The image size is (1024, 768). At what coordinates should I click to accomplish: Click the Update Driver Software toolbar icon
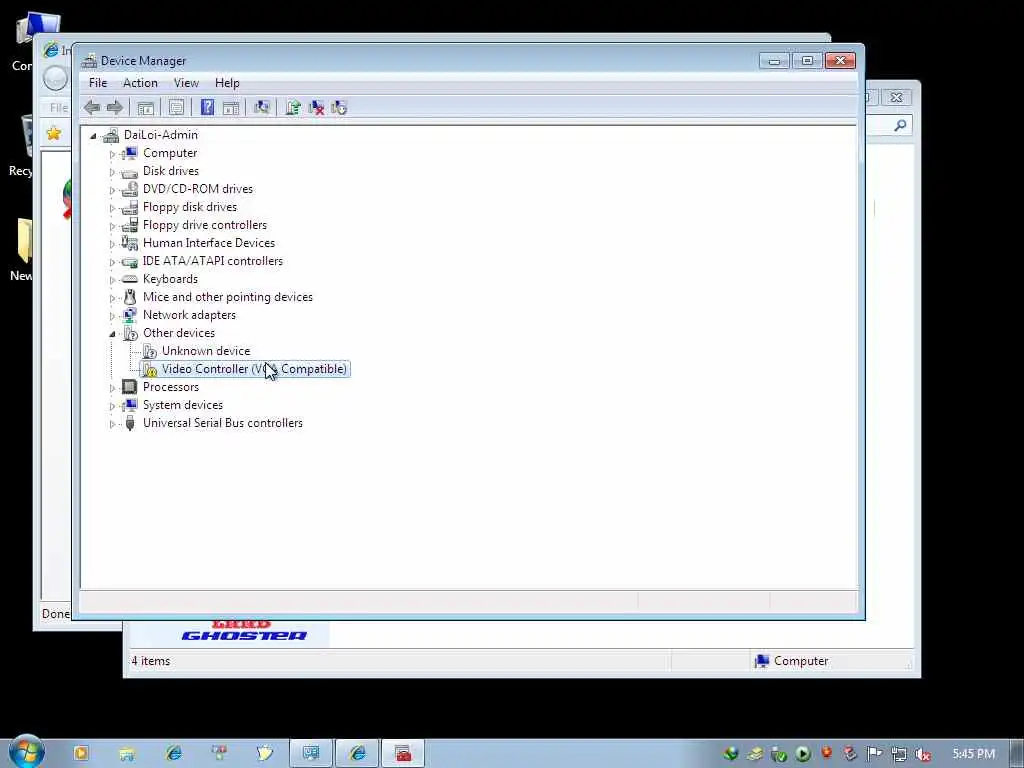pyautogui.click(x=293, y=108)
